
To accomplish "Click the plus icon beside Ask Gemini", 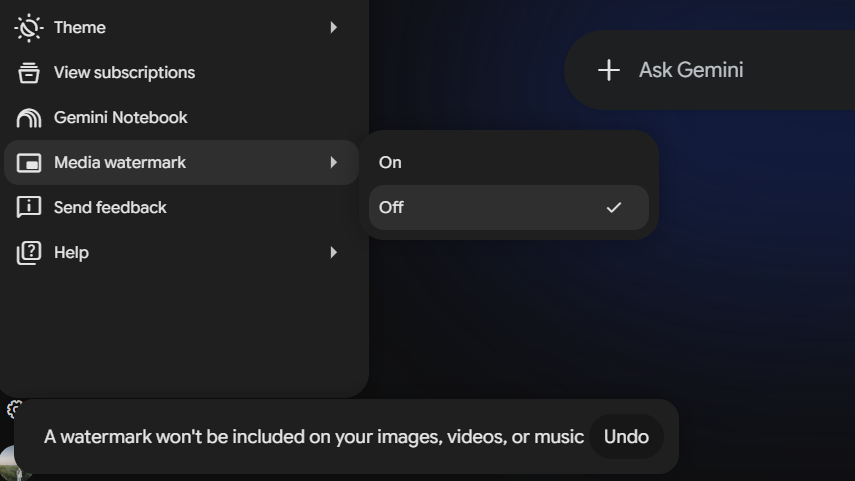I will coord(609,70).
